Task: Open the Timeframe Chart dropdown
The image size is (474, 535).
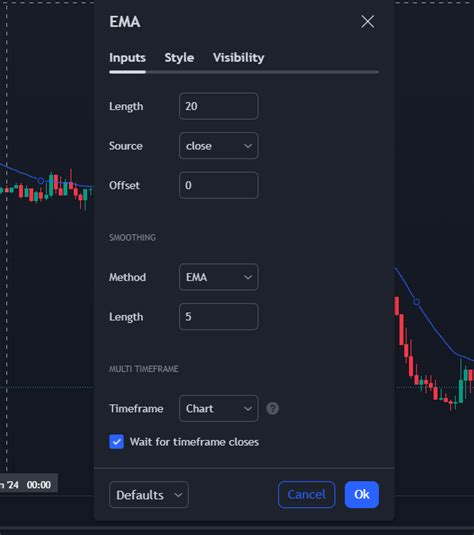Action: click(x=218, y=408)
